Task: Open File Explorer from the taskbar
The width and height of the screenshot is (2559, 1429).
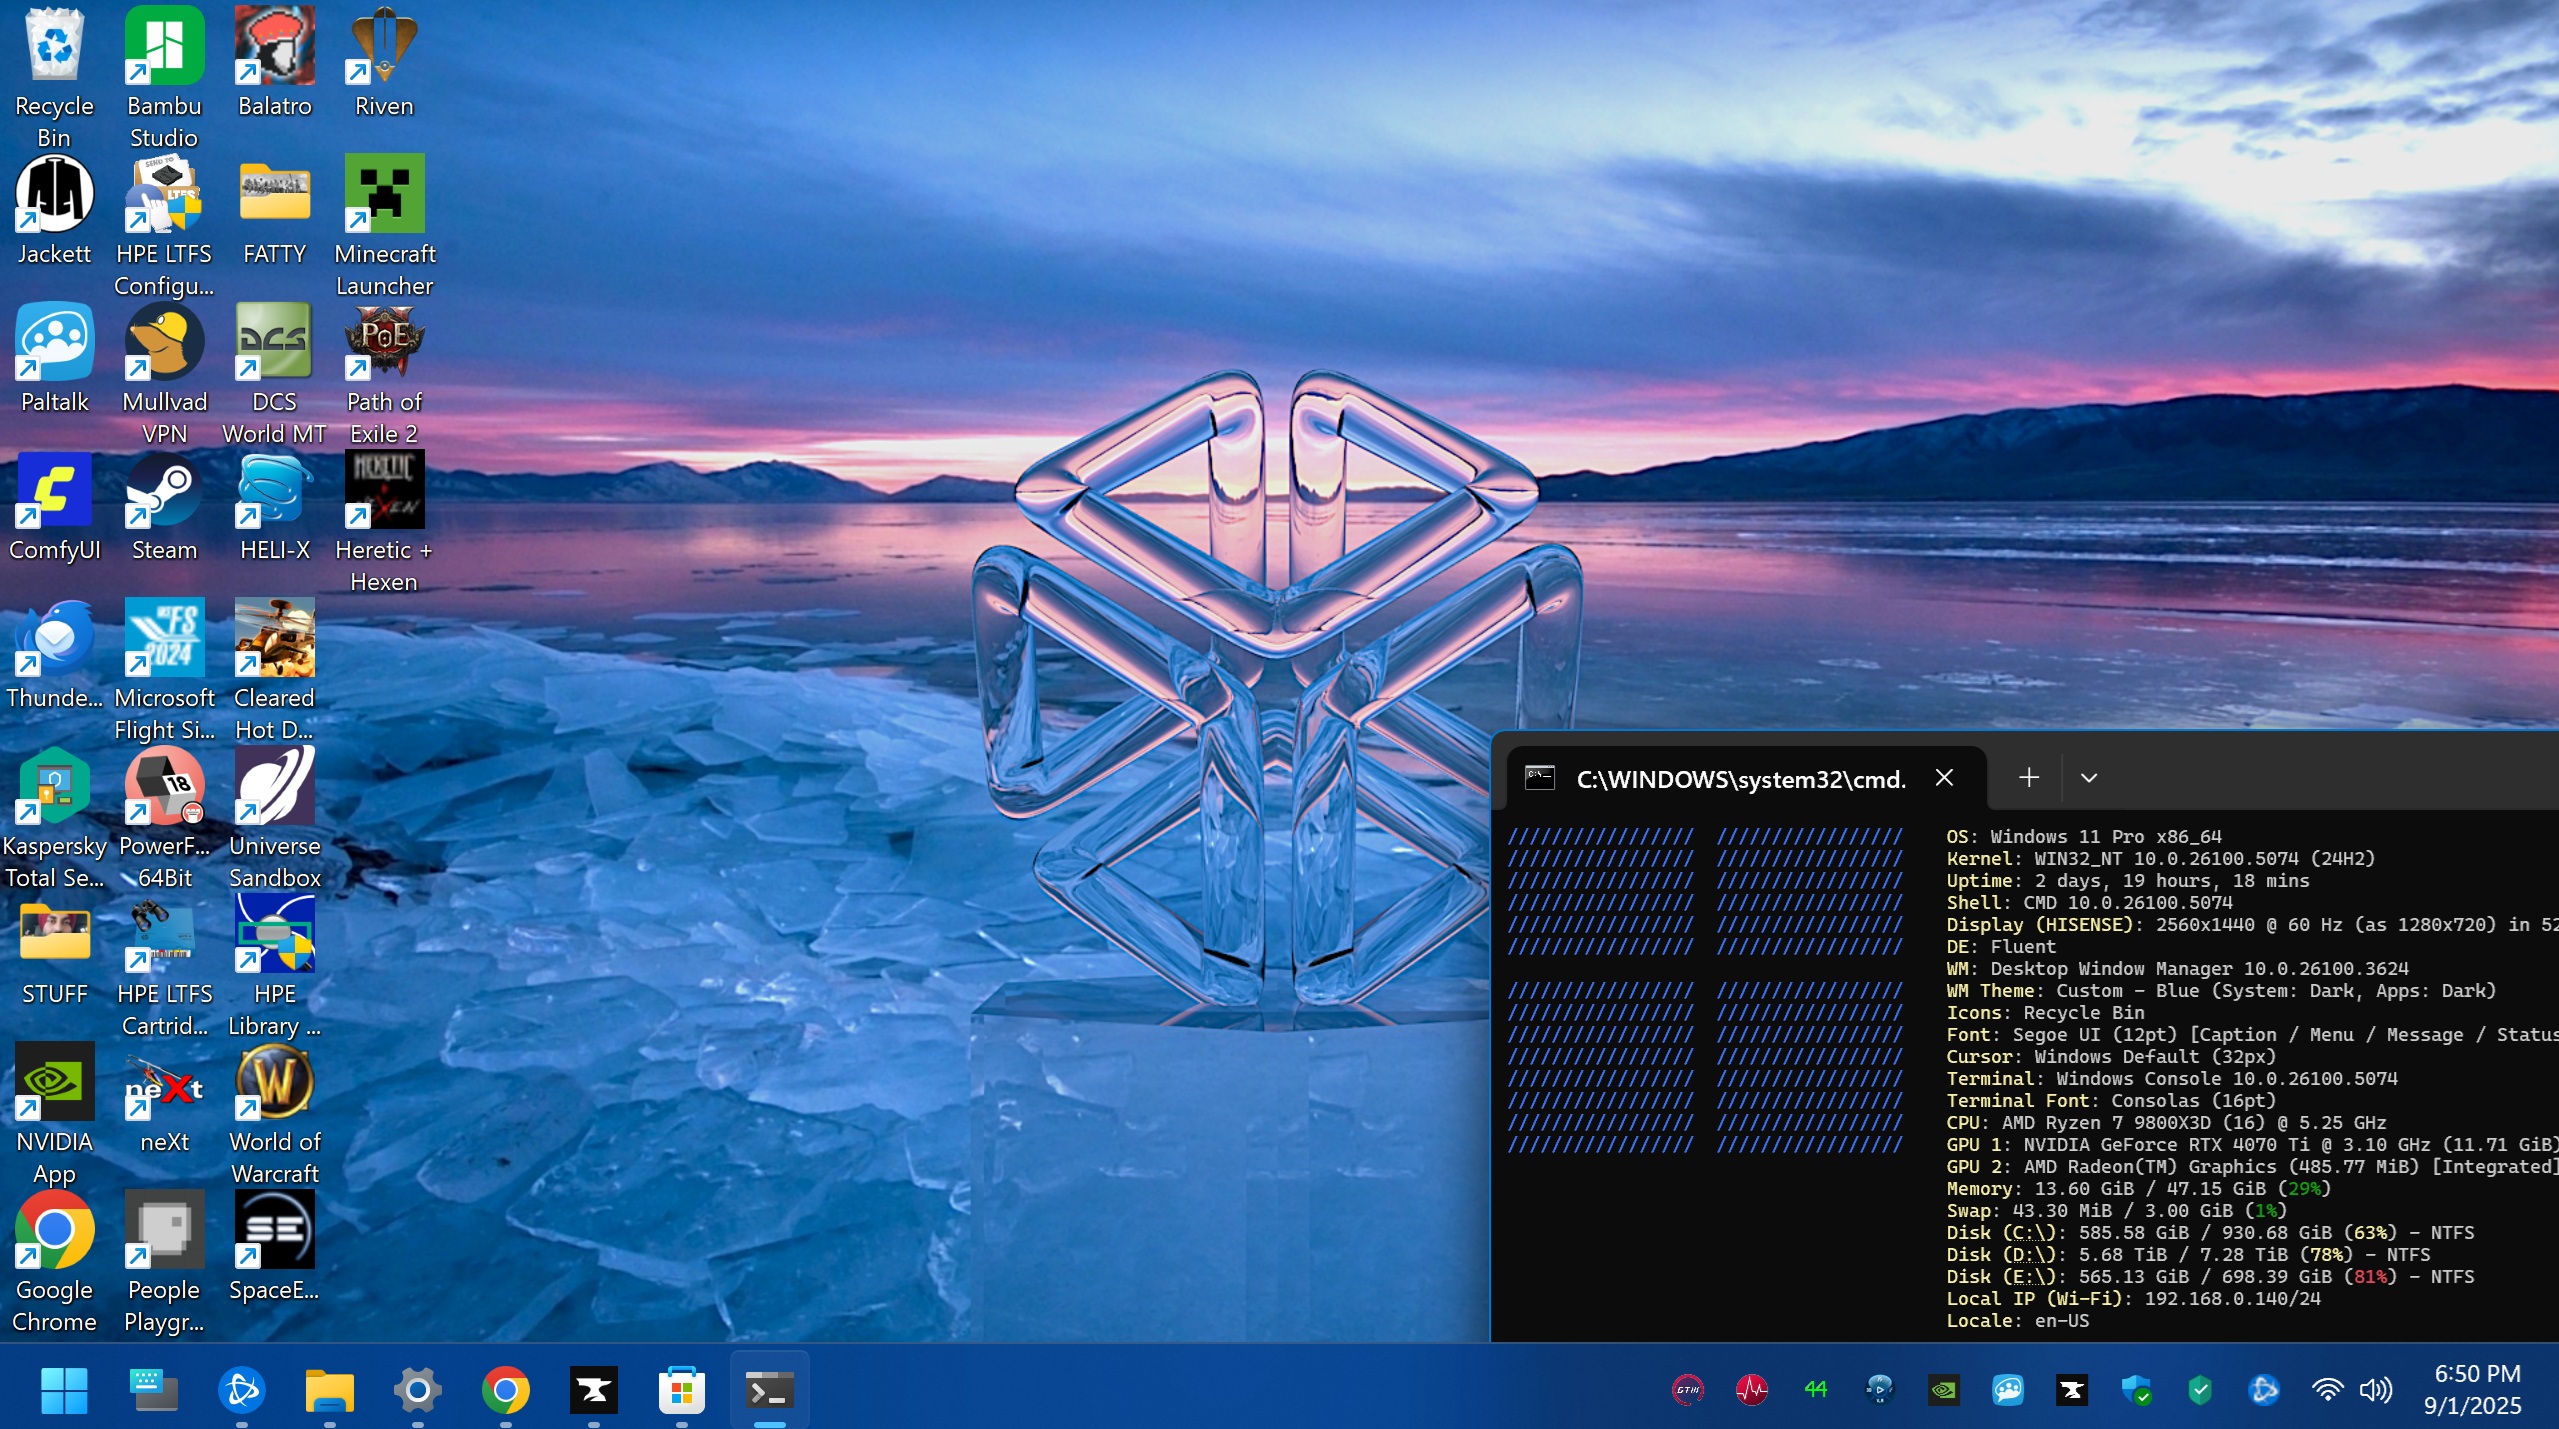Action: [x=329, y=1390]
